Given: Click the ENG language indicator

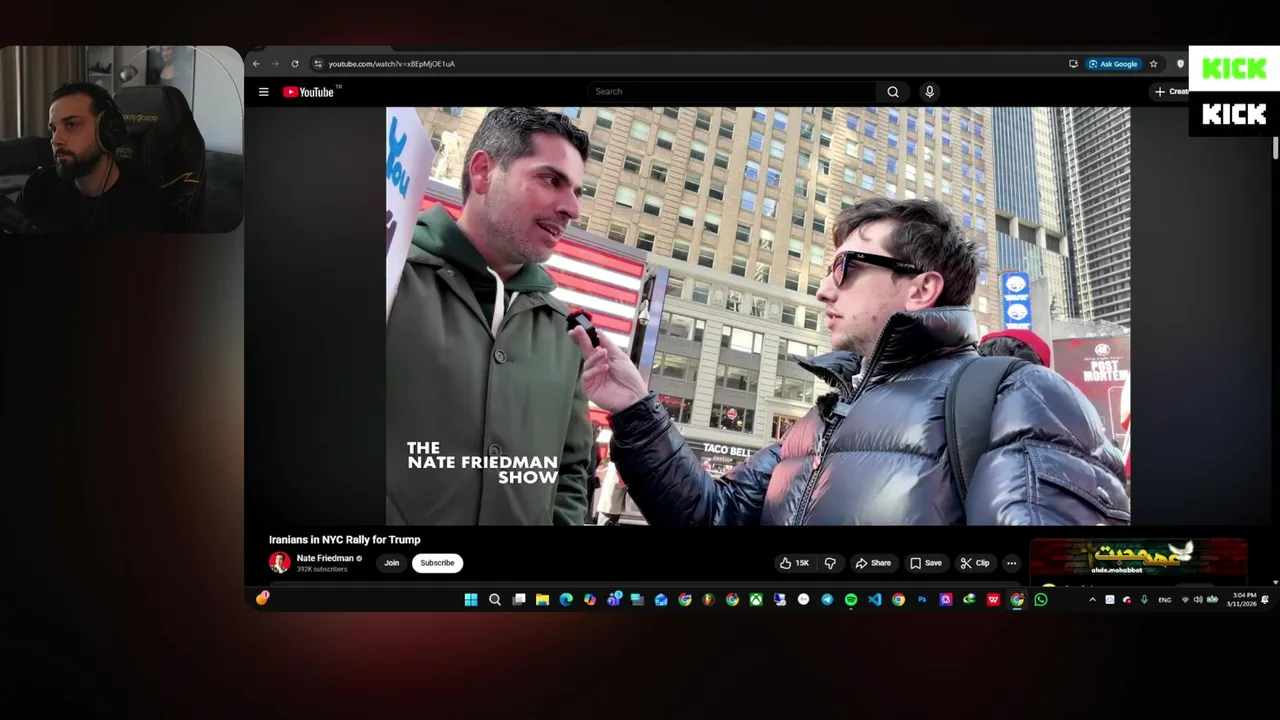Looking at the screenshot, I should (x=1165, y=600).
